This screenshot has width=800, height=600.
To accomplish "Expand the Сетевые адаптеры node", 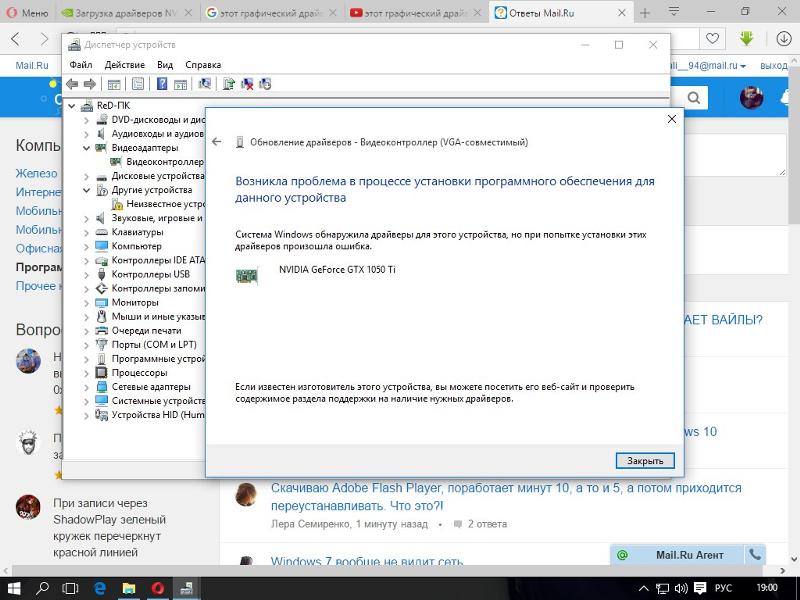I will click(86, 387).
